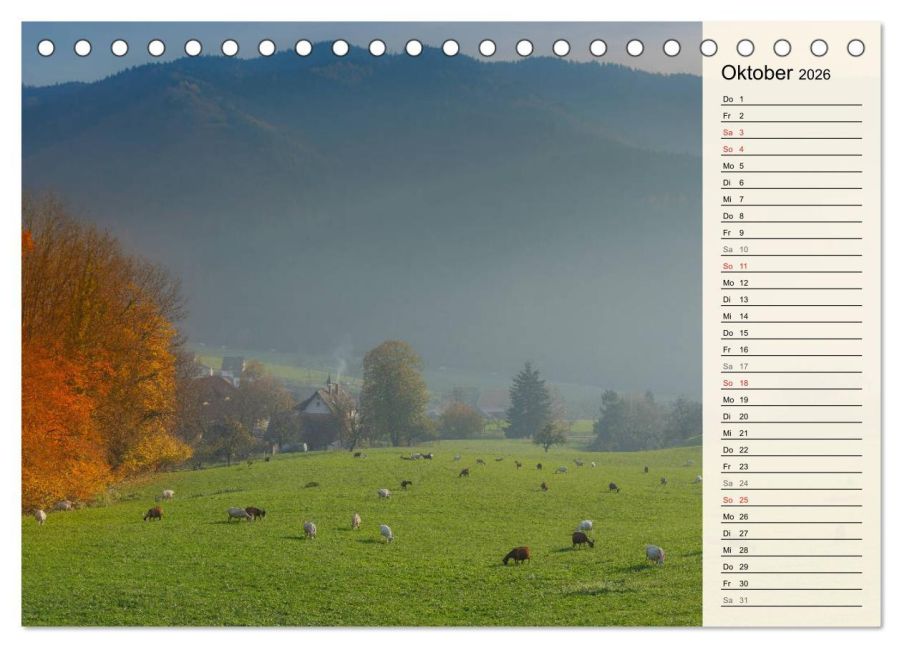Screen dimensions: 902x648
Task: Click the red So 25 entry
Action: (x=790, y=500)
